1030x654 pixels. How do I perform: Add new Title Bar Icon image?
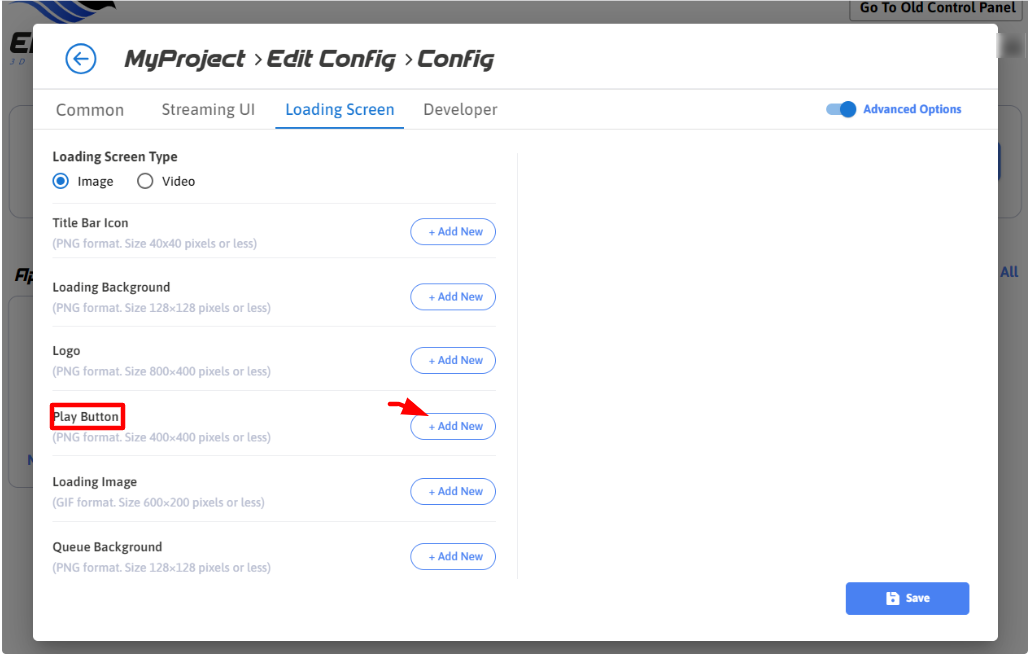pyautogui.click(x=453, y=232)
